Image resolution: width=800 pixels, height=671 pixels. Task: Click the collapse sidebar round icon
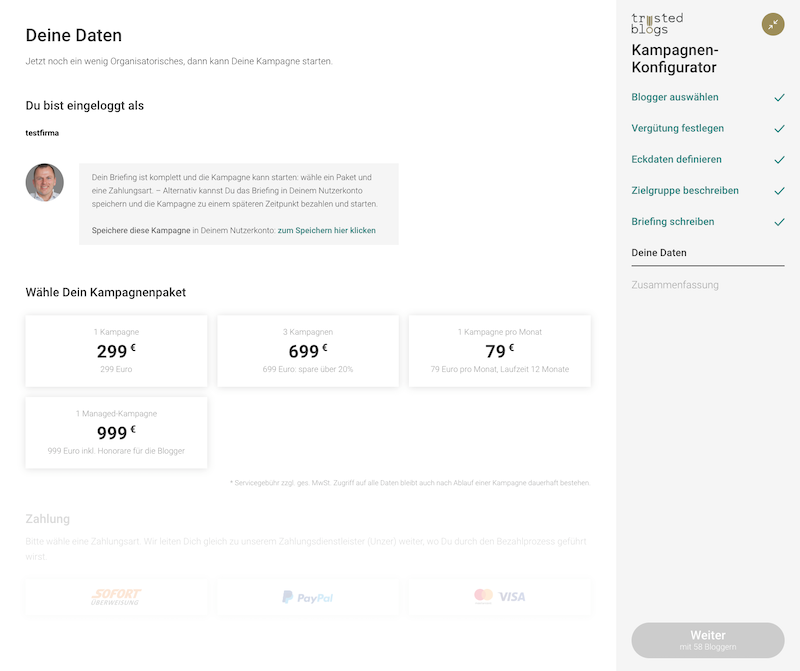773,24
